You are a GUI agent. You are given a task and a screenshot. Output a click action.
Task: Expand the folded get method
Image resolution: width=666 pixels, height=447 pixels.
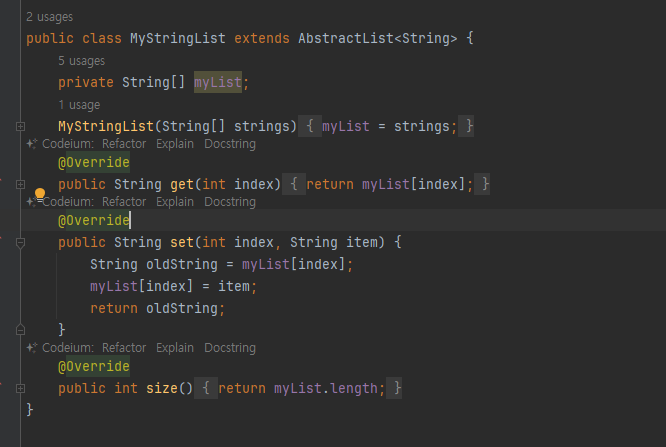[20, 184]
